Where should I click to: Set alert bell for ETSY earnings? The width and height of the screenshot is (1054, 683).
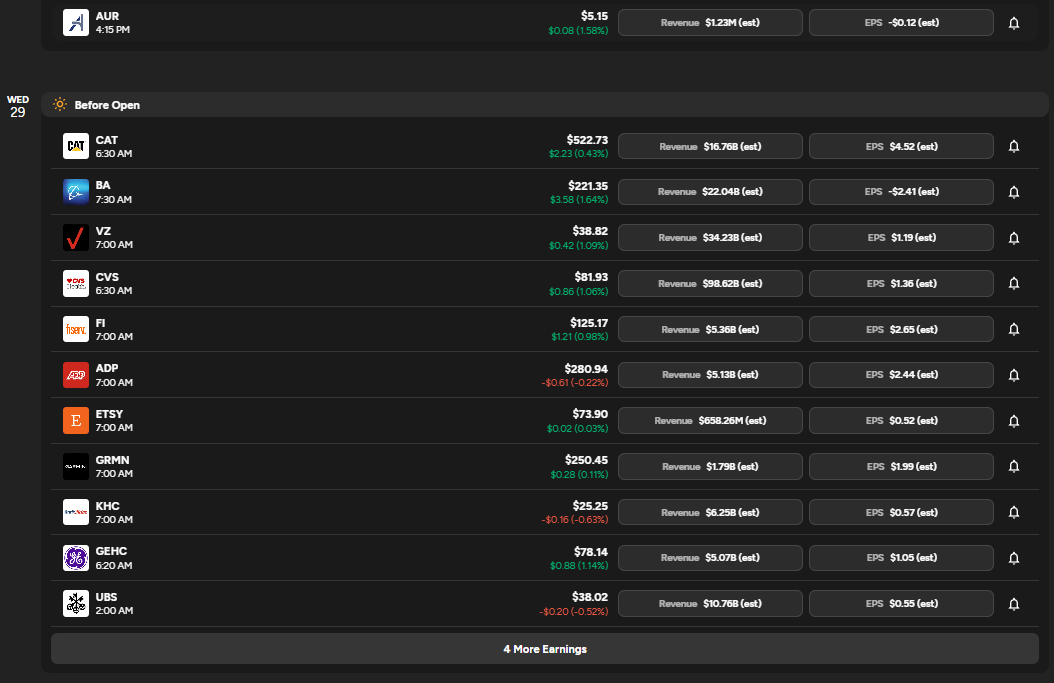pyautogui.click(x=1014, y=421)
